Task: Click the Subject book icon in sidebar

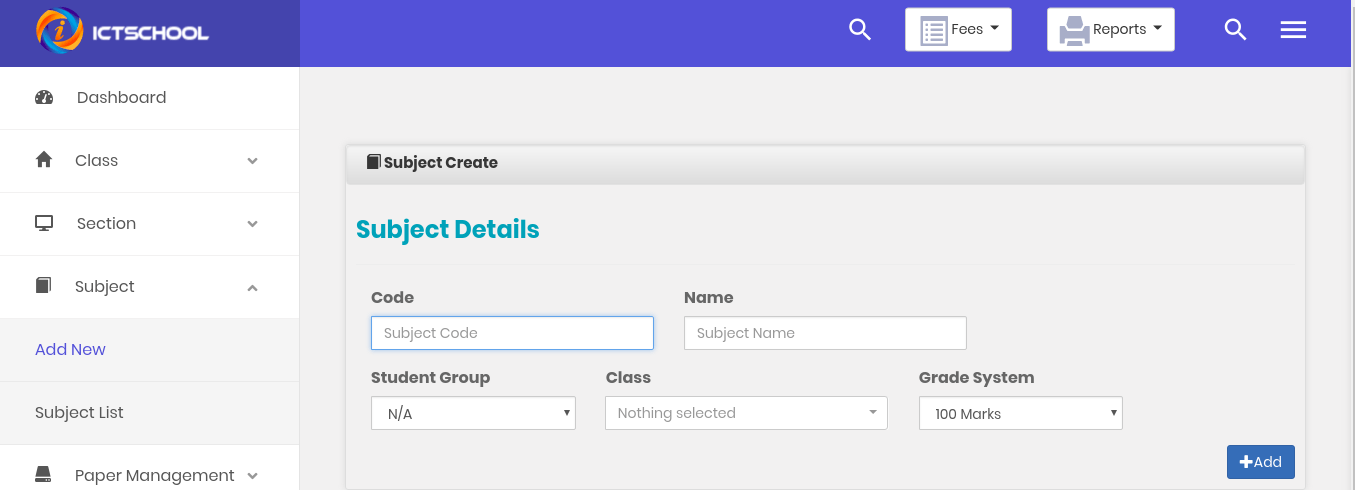Action: pyautogui.click(x=43, y=286)
